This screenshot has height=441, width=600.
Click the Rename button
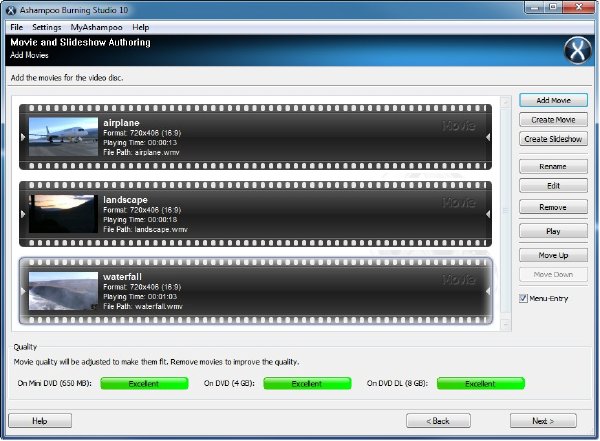pyautogui.click(x=553, y=167)
